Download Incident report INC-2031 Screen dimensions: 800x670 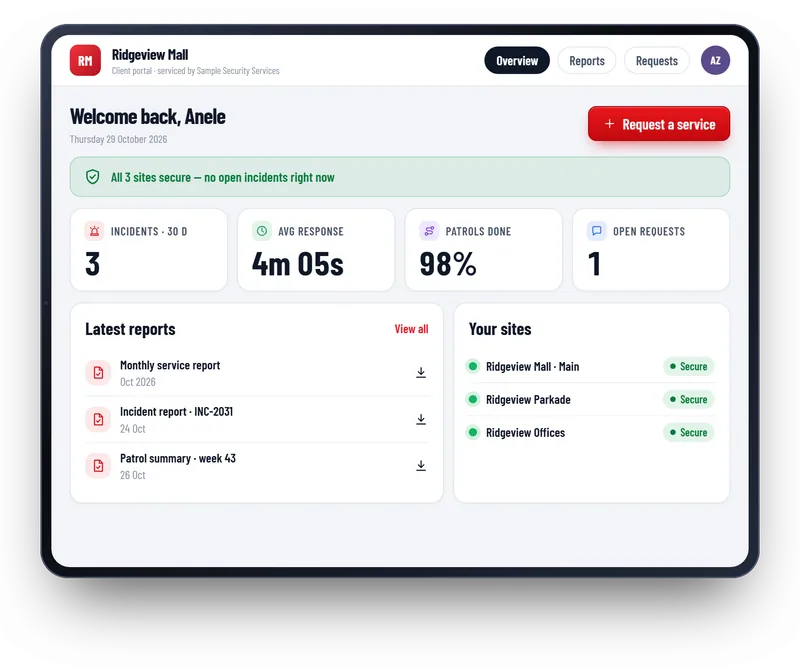point(421,419)
